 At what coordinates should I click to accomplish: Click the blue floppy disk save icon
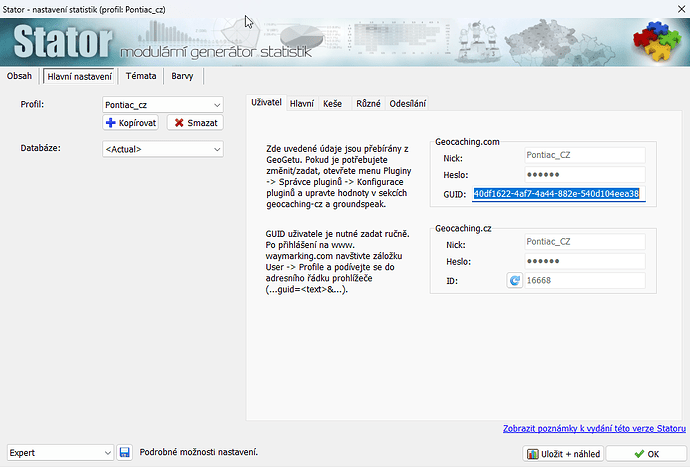click(125, 453)
